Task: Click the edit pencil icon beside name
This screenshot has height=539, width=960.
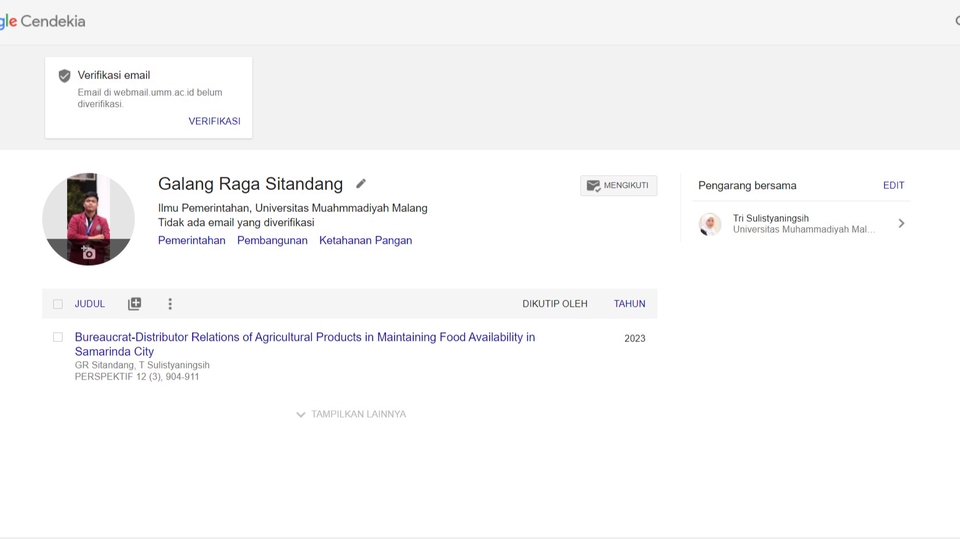Action: 361,184
